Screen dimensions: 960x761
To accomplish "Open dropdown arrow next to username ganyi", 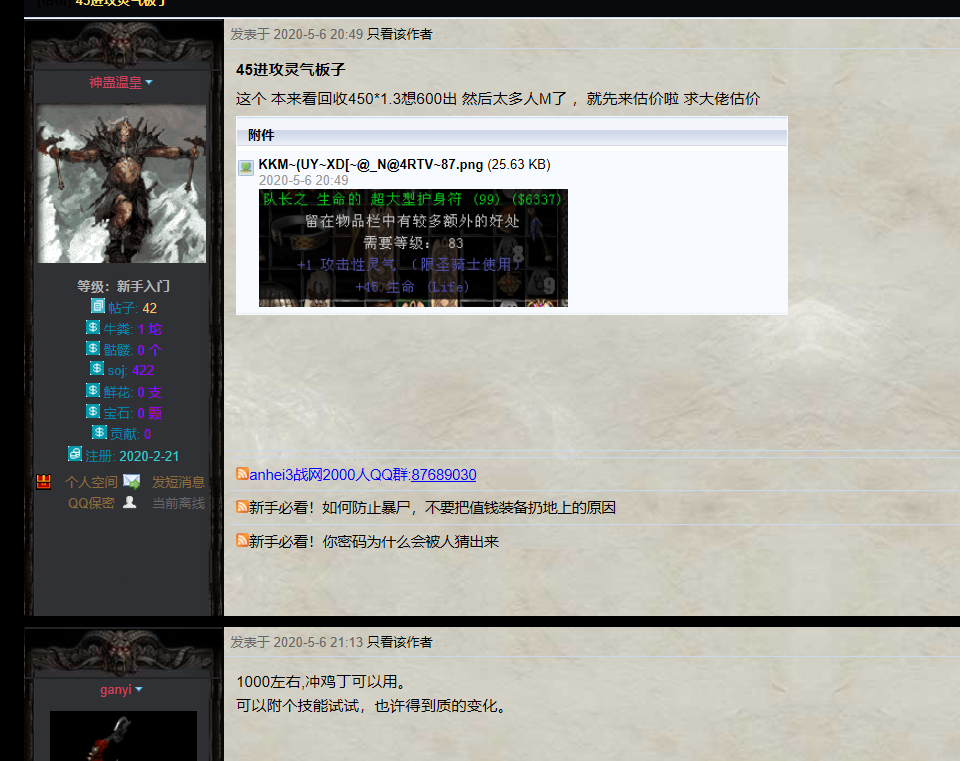I will pyautogui.click(x=139, y=689).
